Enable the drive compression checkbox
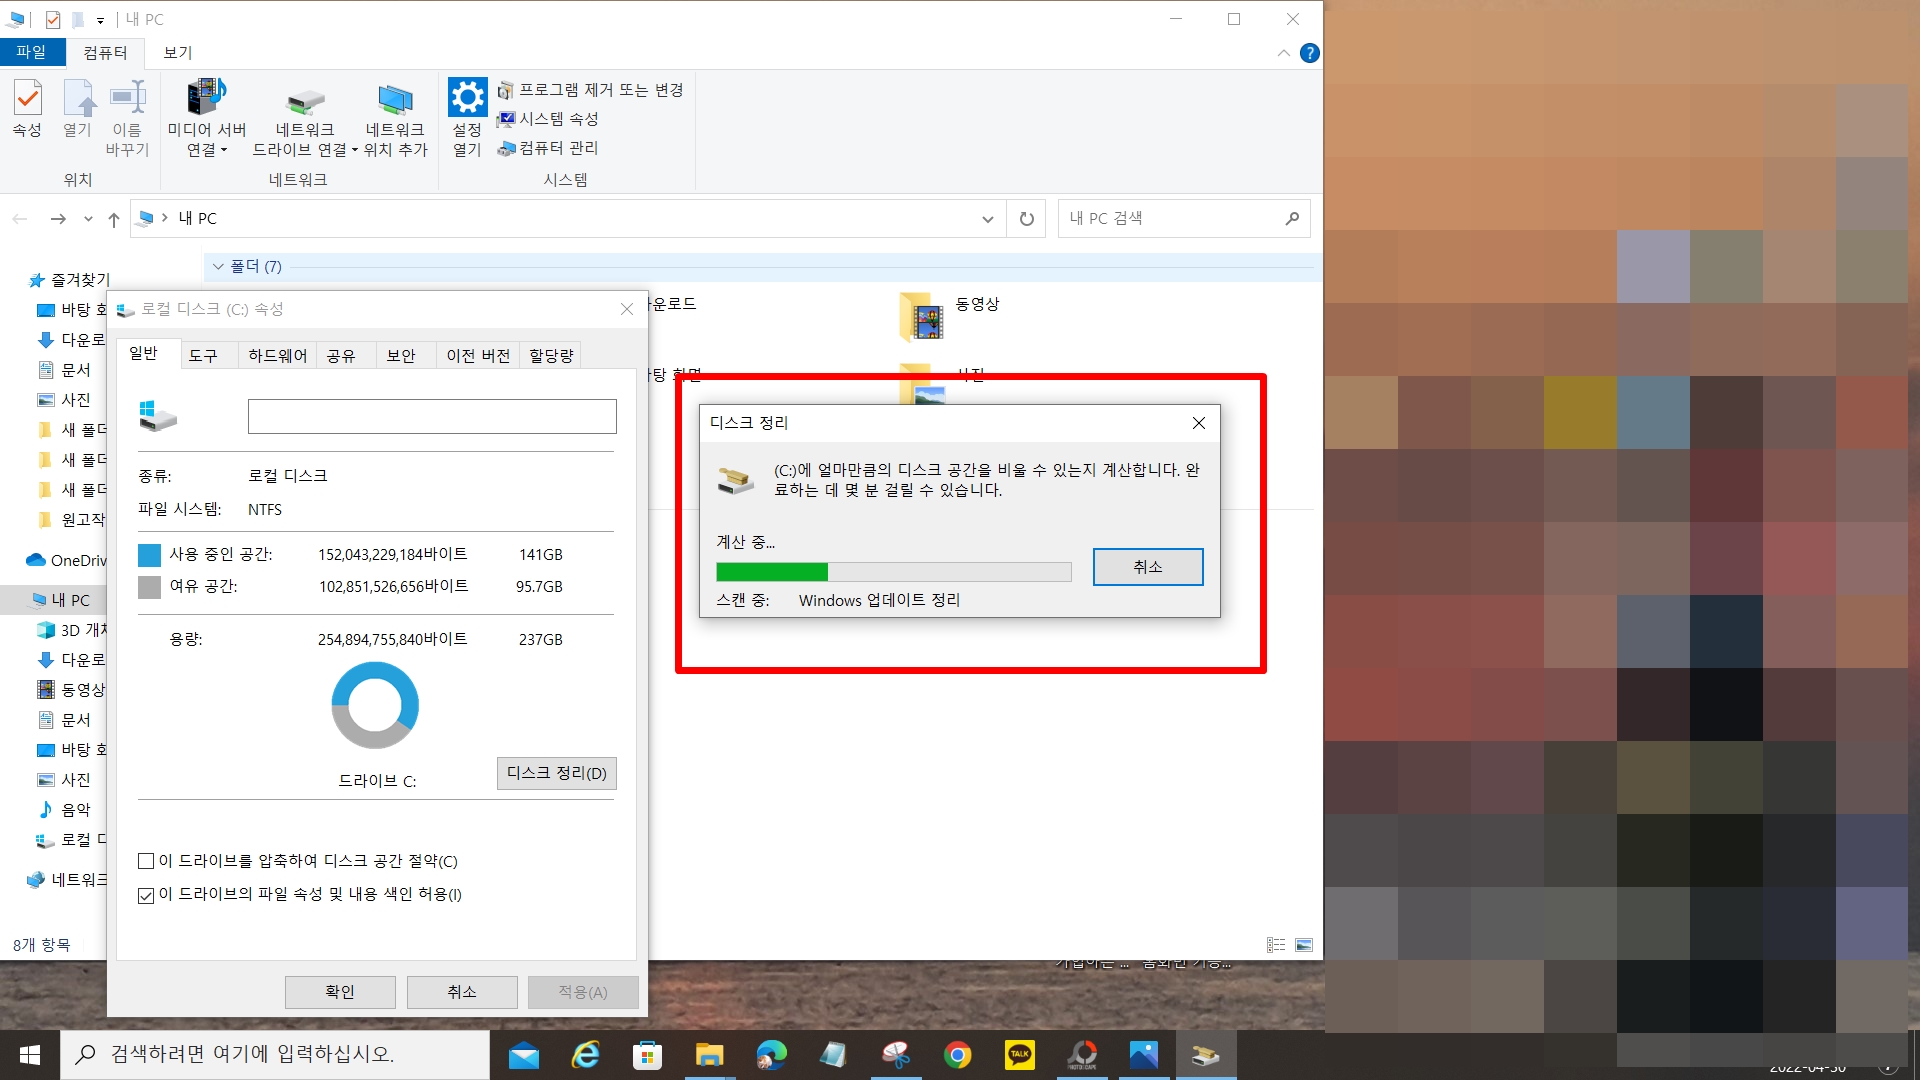Image resolution: width=1920 pixels, height=1080 pixels. point(146,861)
